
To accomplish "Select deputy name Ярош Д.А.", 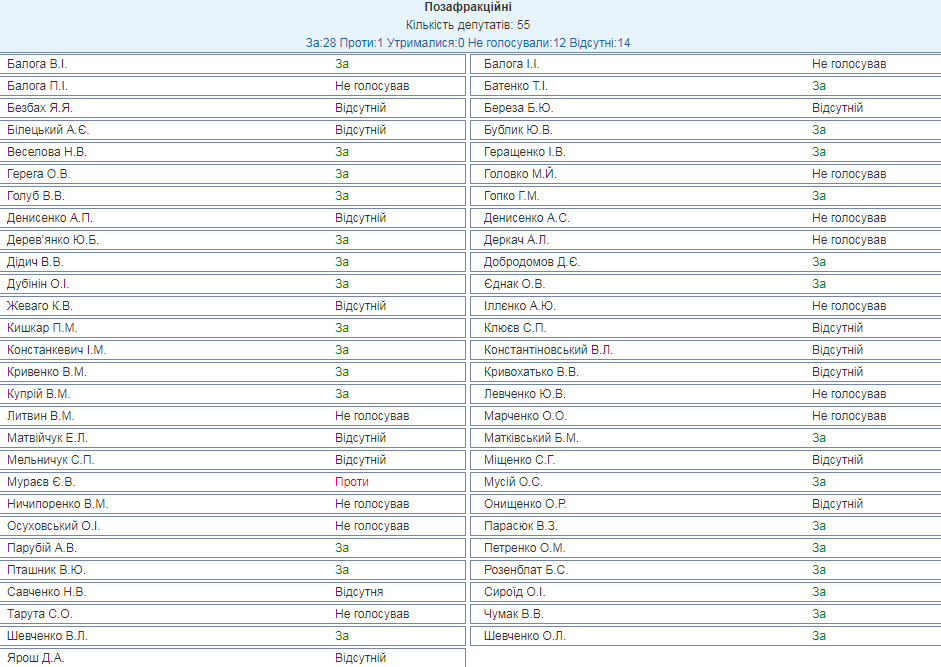I will (35, 658).
